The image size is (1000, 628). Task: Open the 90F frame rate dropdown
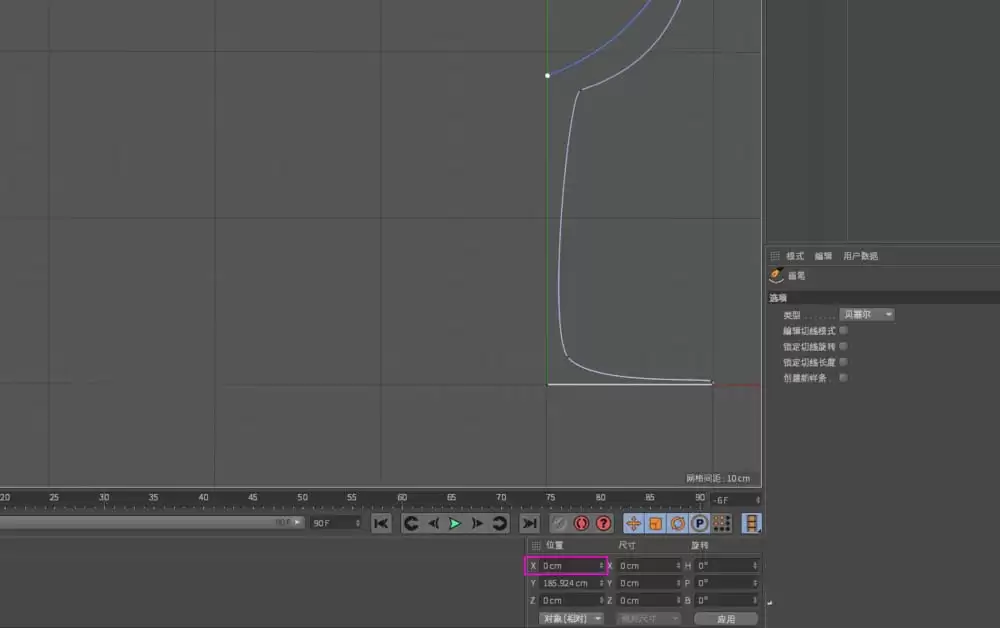pos(337,523)
